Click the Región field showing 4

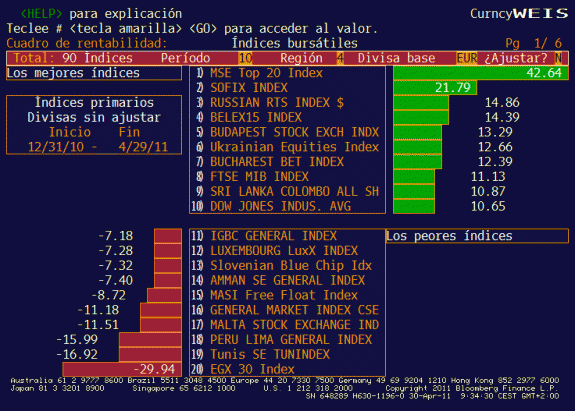(340, 58)
